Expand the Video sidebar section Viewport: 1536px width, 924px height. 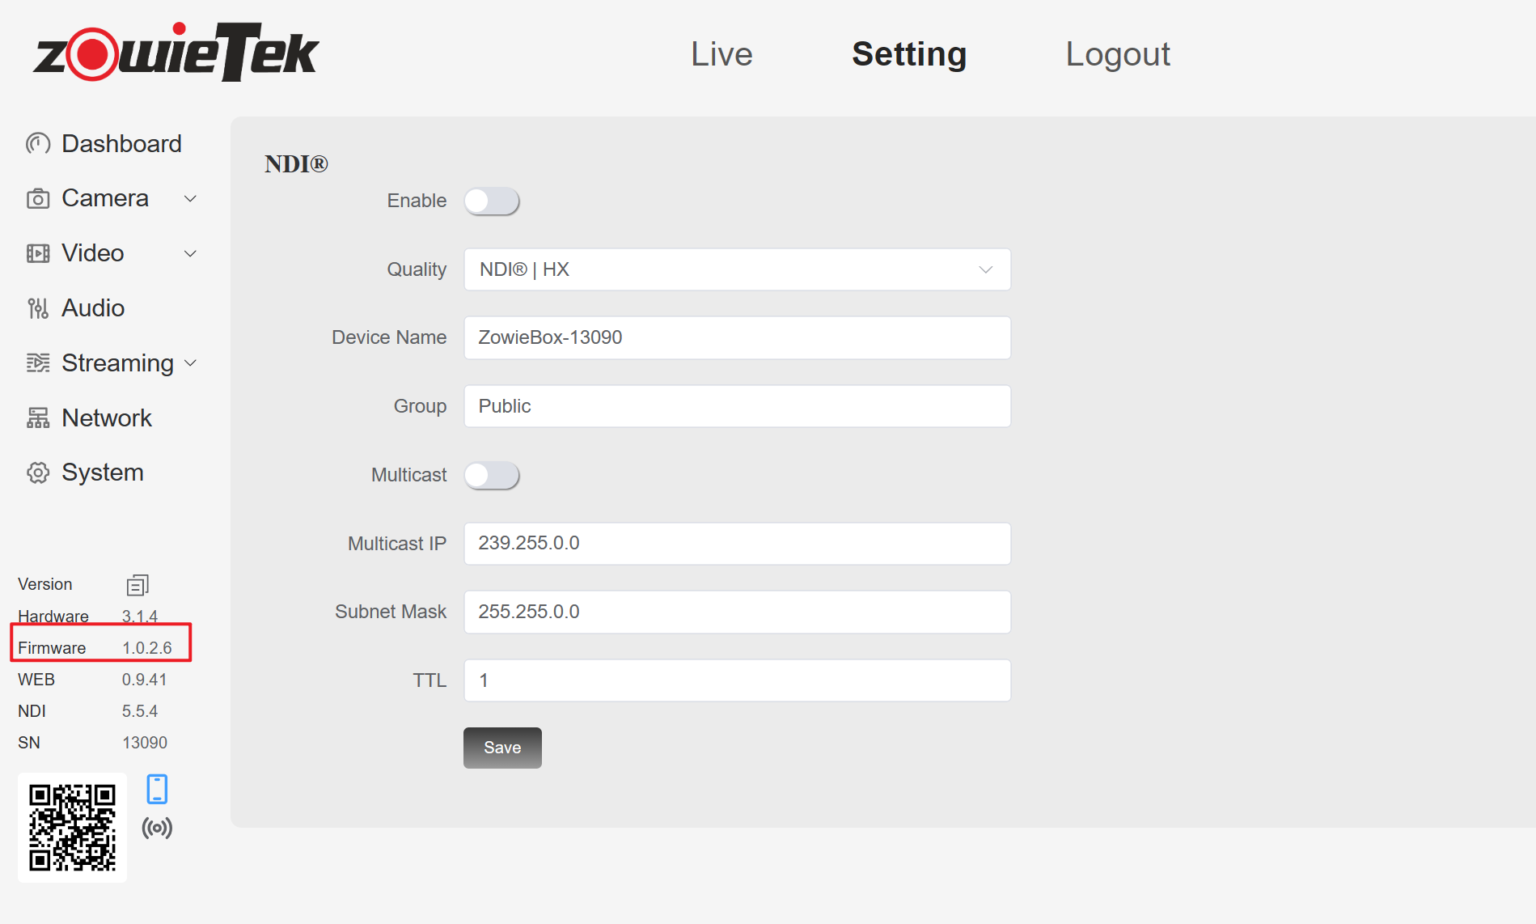coord(190,253)
